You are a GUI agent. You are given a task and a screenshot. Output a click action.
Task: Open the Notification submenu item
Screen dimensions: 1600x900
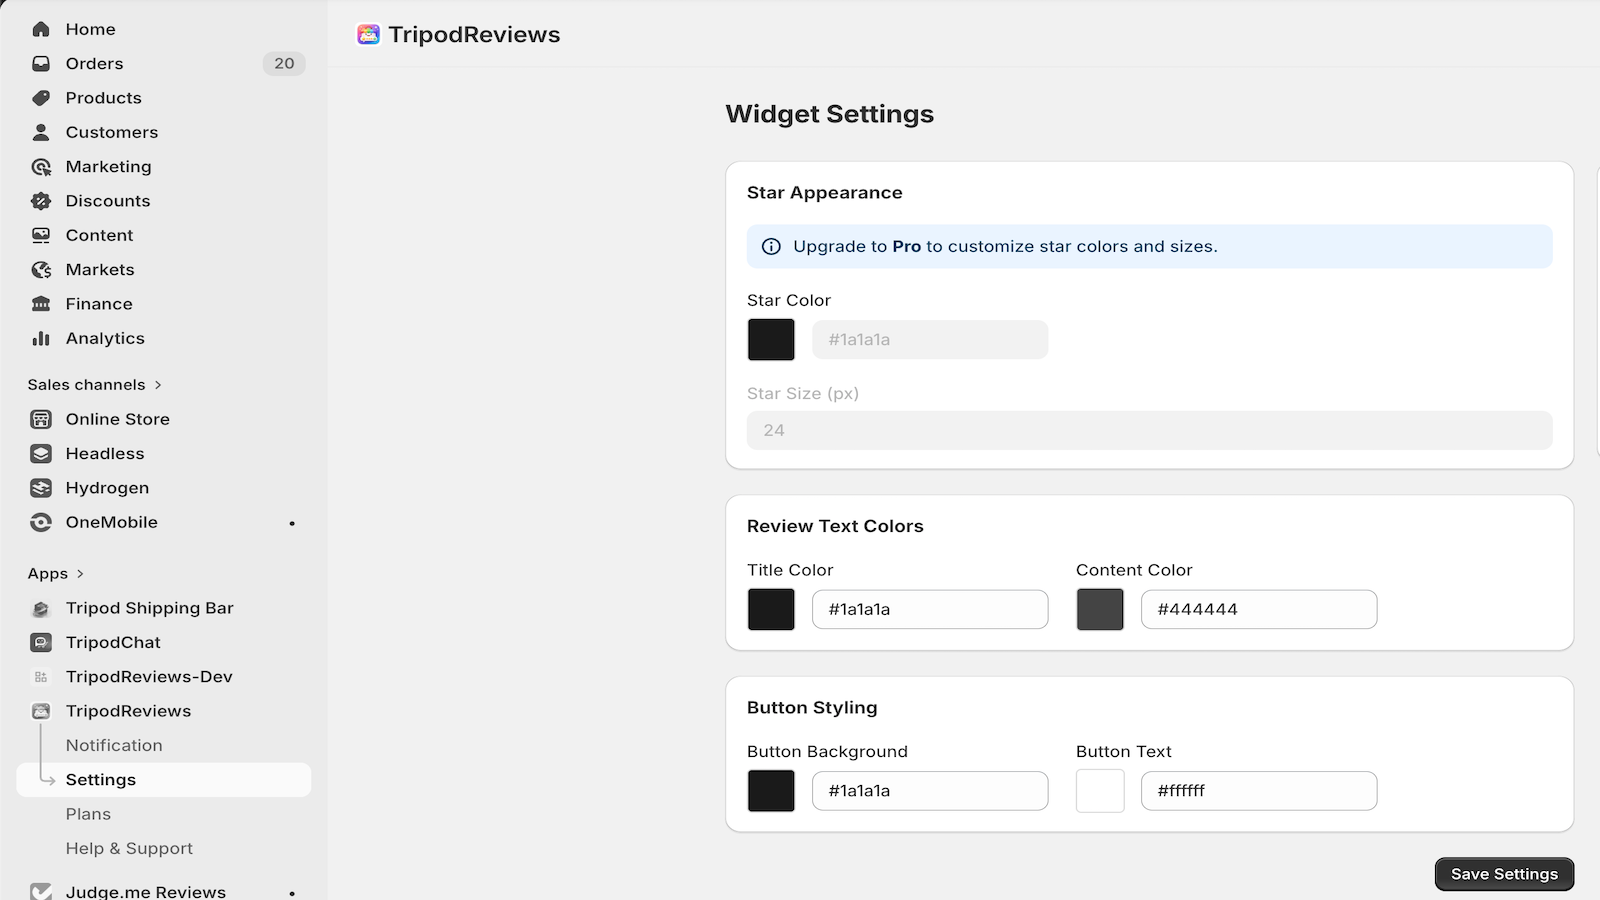114,745
